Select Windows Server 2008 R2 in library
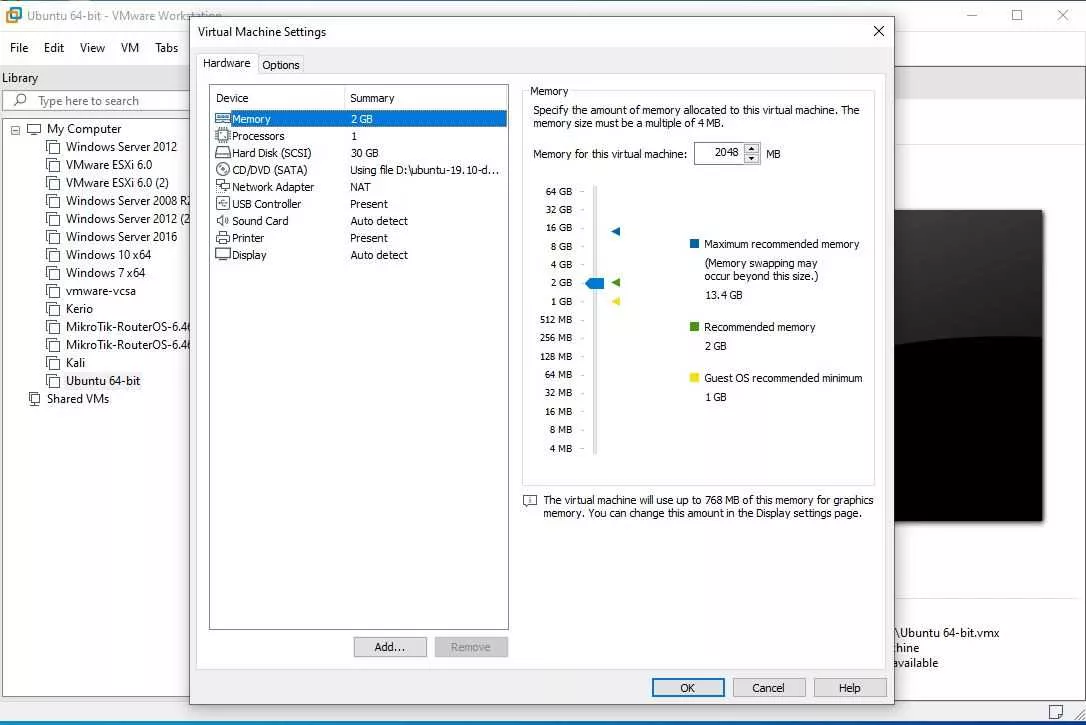 click(x=127, y=201)
